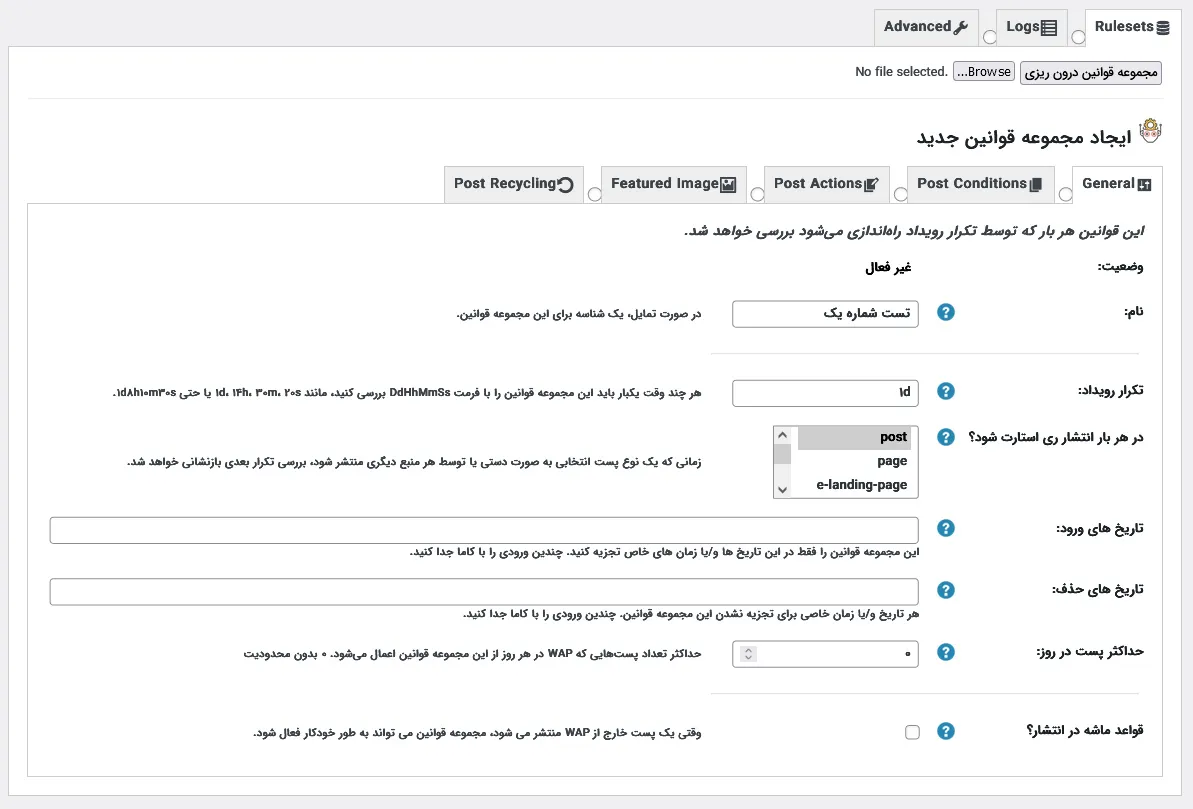
Task: Select 'page' in the post type list
Action: 854,461
